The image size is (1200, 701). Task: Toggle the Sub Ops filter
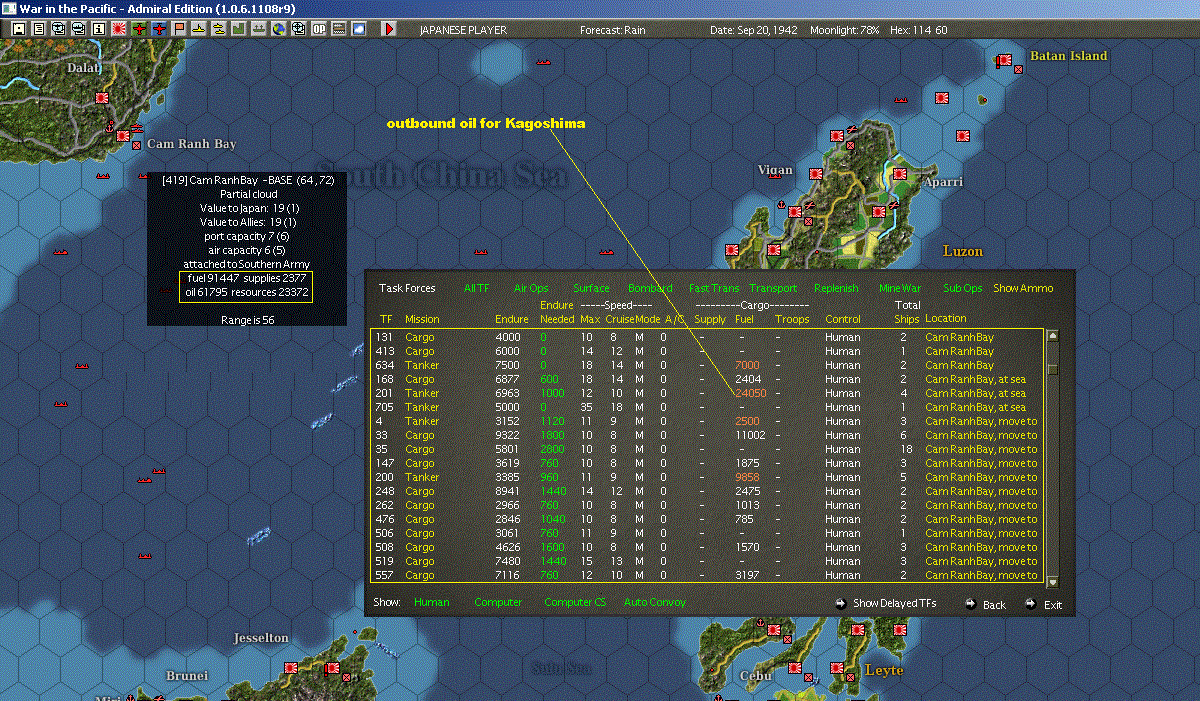pos(963,288)
